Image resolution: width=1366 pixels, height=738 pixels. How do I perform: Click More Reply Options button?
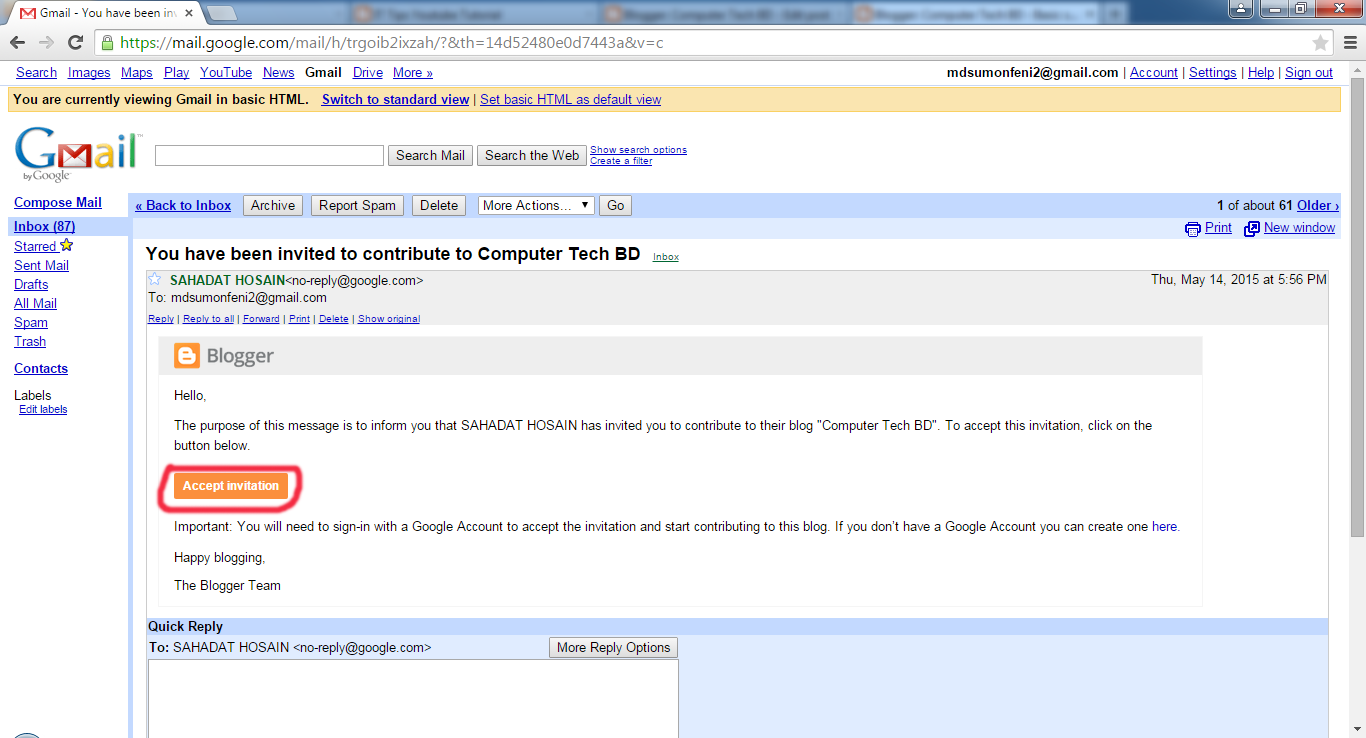tap(613, 647)
